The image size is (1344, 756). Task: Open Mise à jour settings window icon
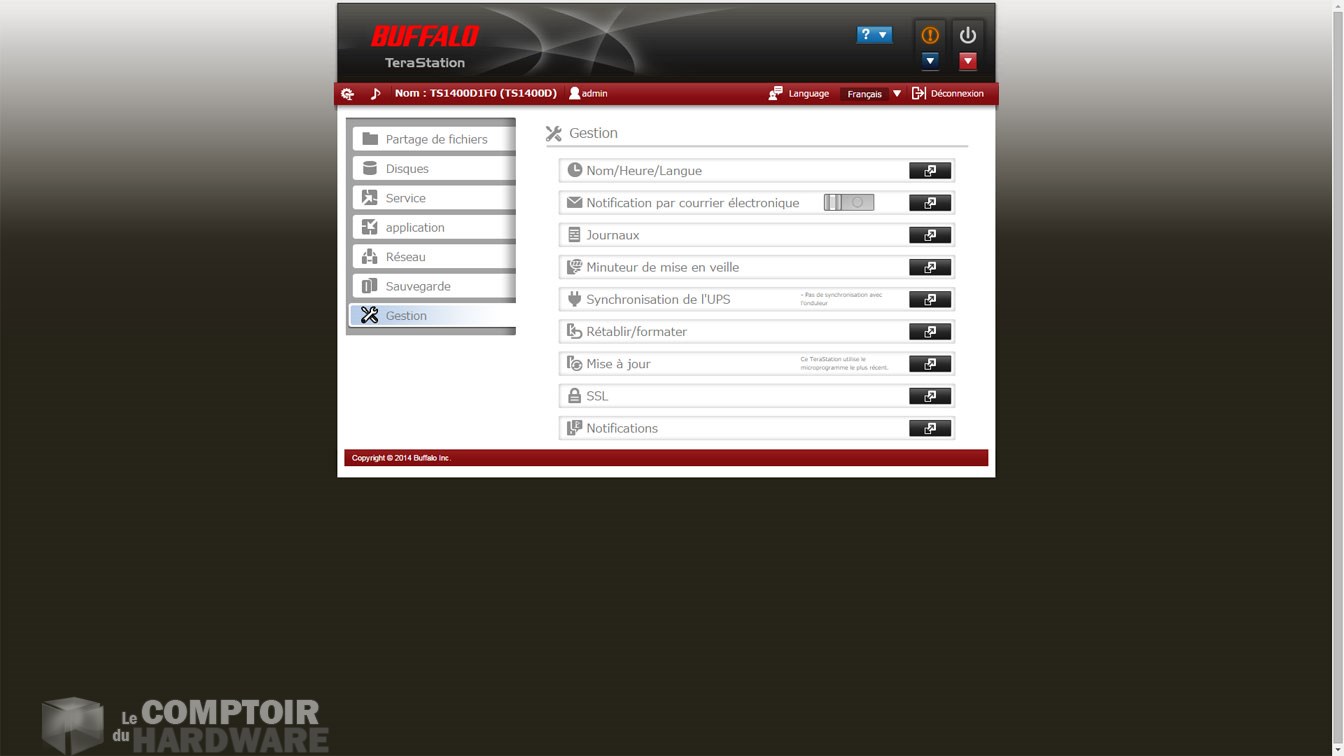coord(929,364)
